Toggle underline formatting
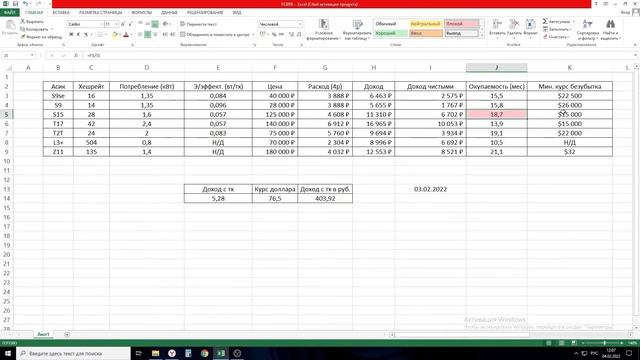640x360 pixels. [86, 35]
